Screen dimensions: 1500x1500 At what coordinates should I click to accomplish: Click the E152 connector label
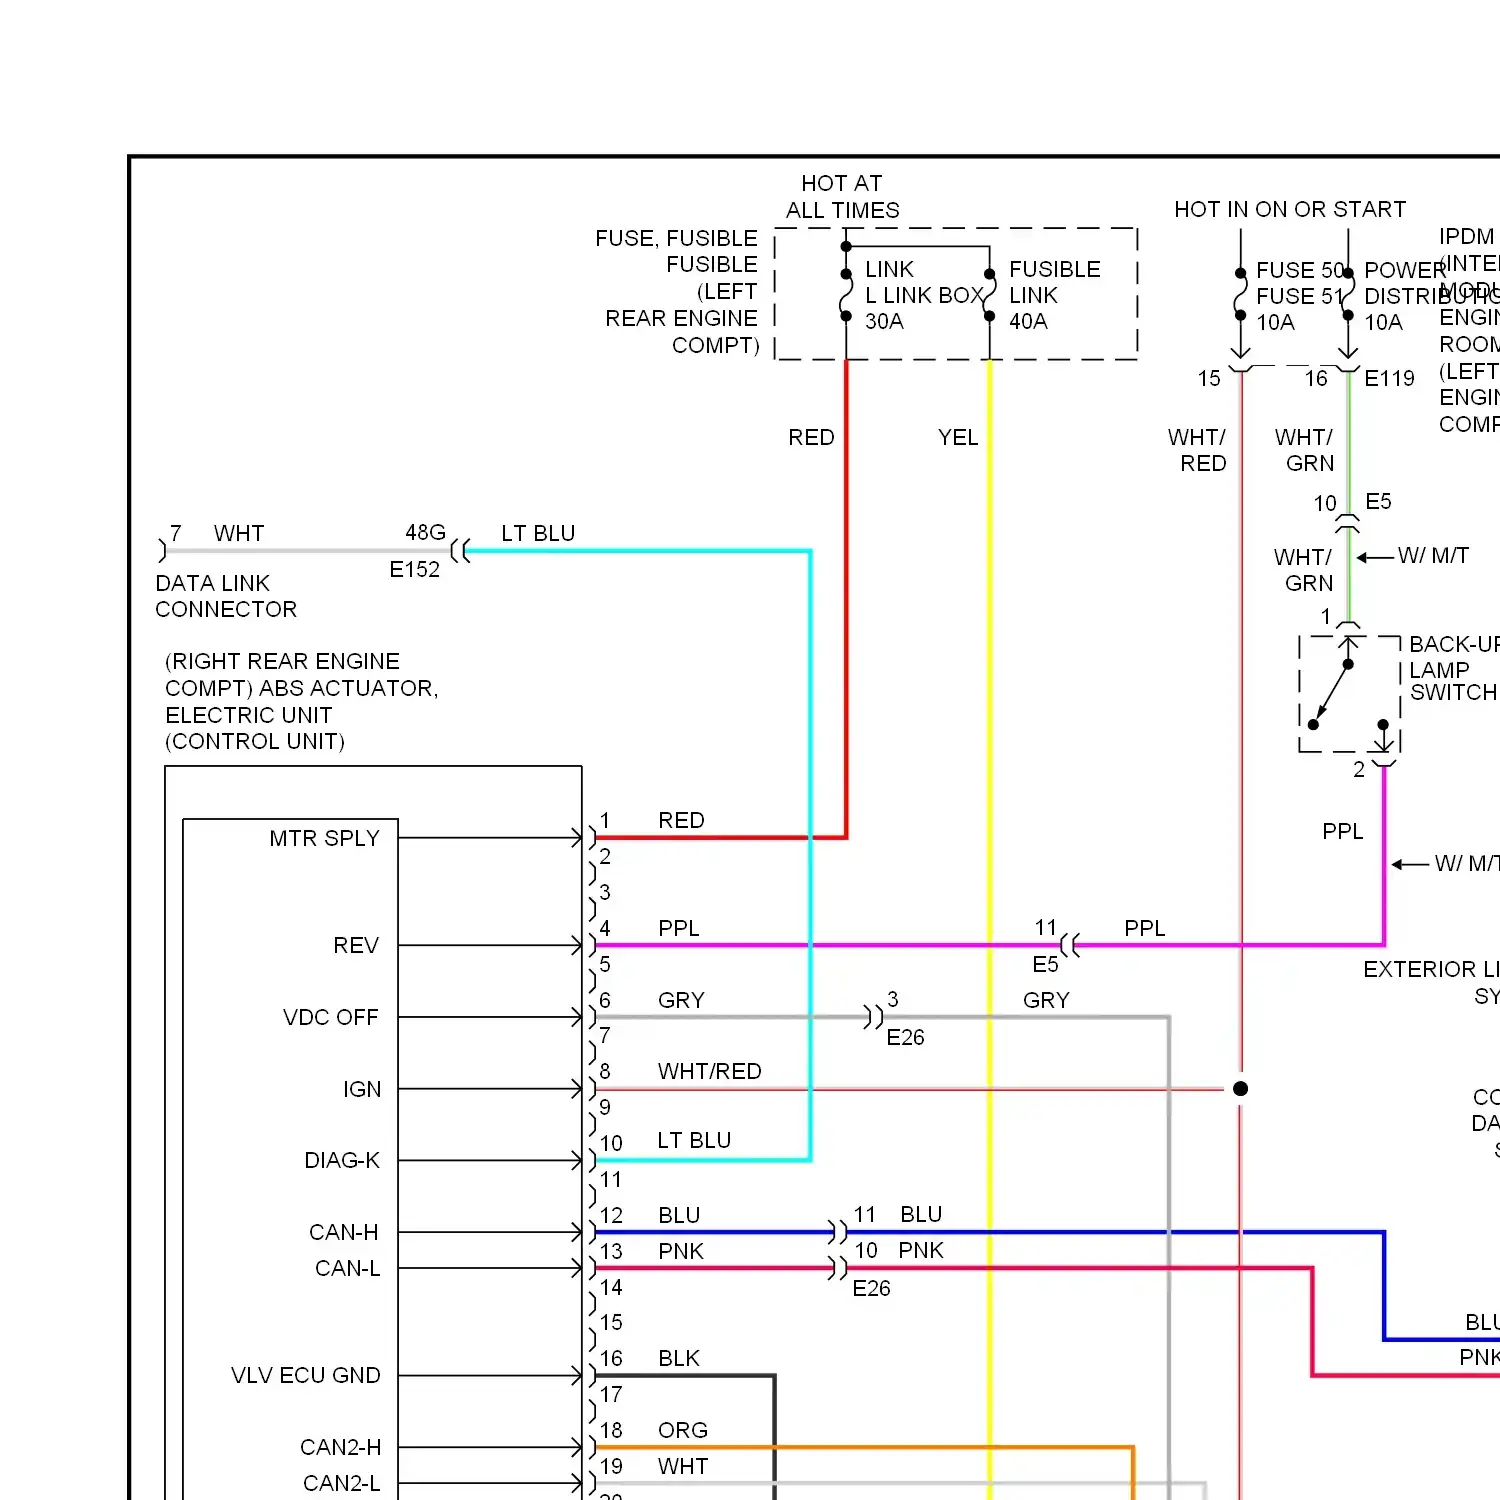tap(415, 569)
